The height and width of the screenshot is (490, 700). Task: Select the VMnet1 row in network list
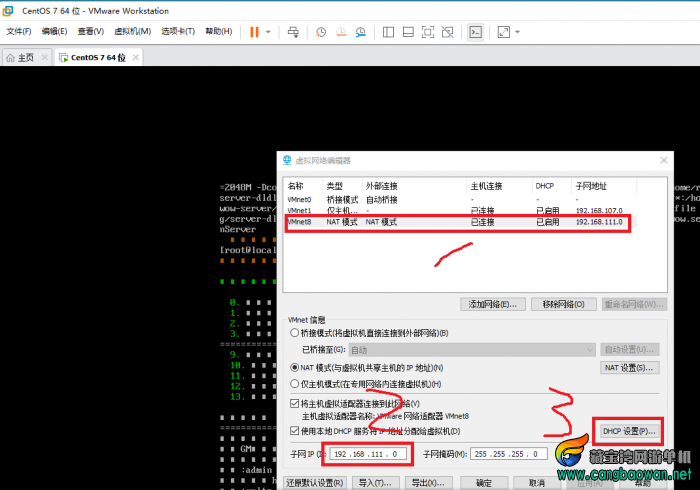coord(460,210)
